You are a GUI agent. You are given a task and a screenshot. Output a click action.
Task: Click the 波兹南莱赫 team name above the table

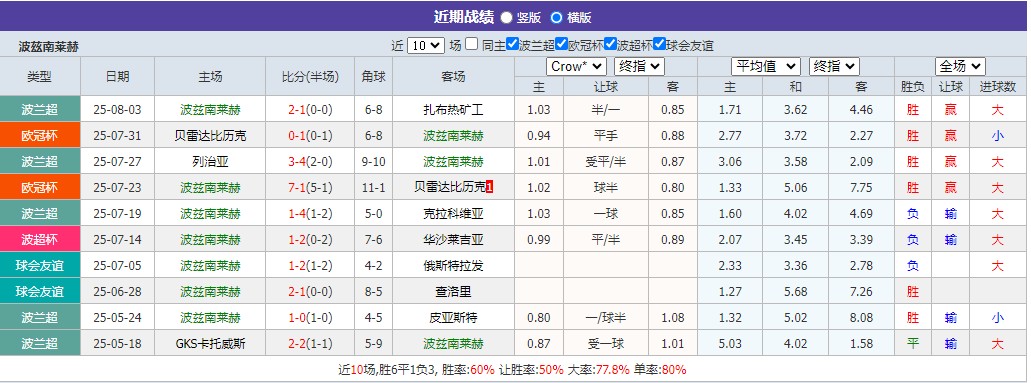tap(49, 47)
